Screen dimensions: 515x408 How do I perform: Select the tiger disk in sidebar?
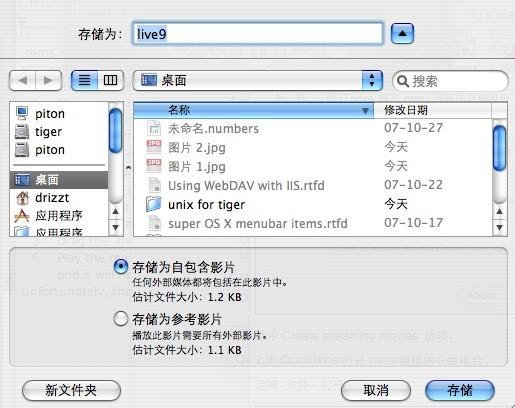click(48, 132)
